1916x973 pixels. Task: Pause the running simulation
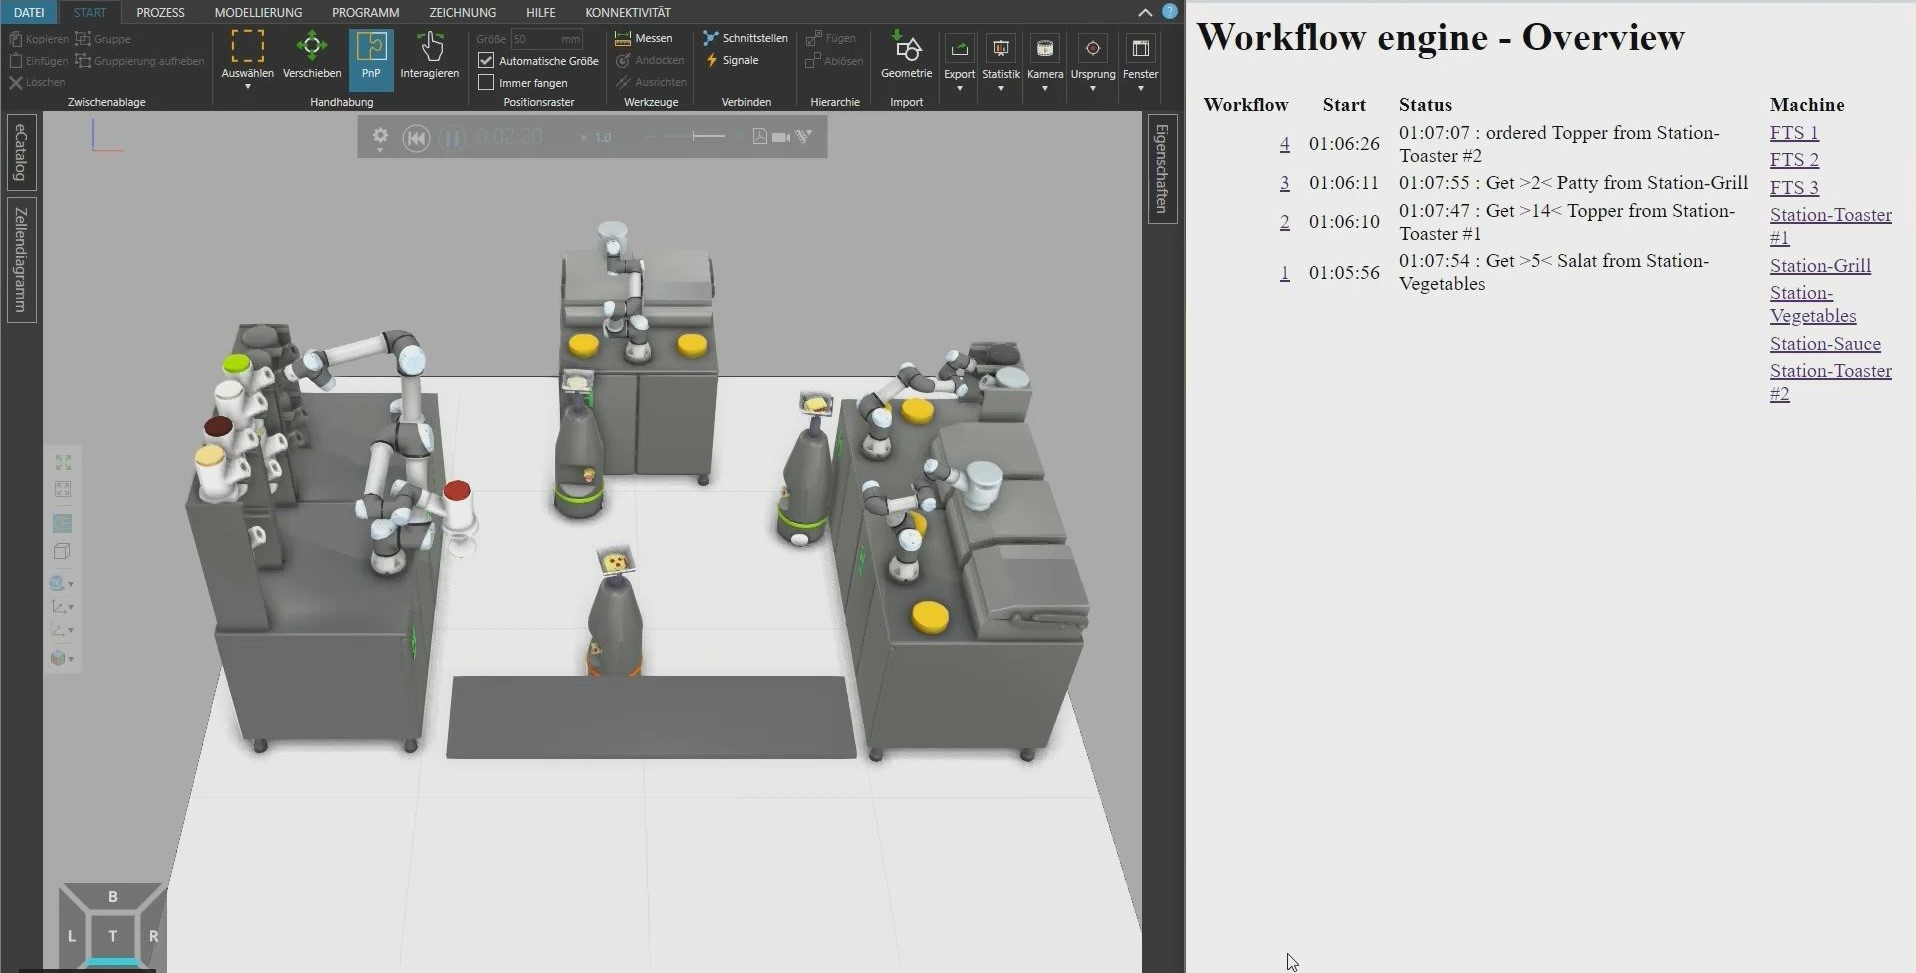(452, 138)
